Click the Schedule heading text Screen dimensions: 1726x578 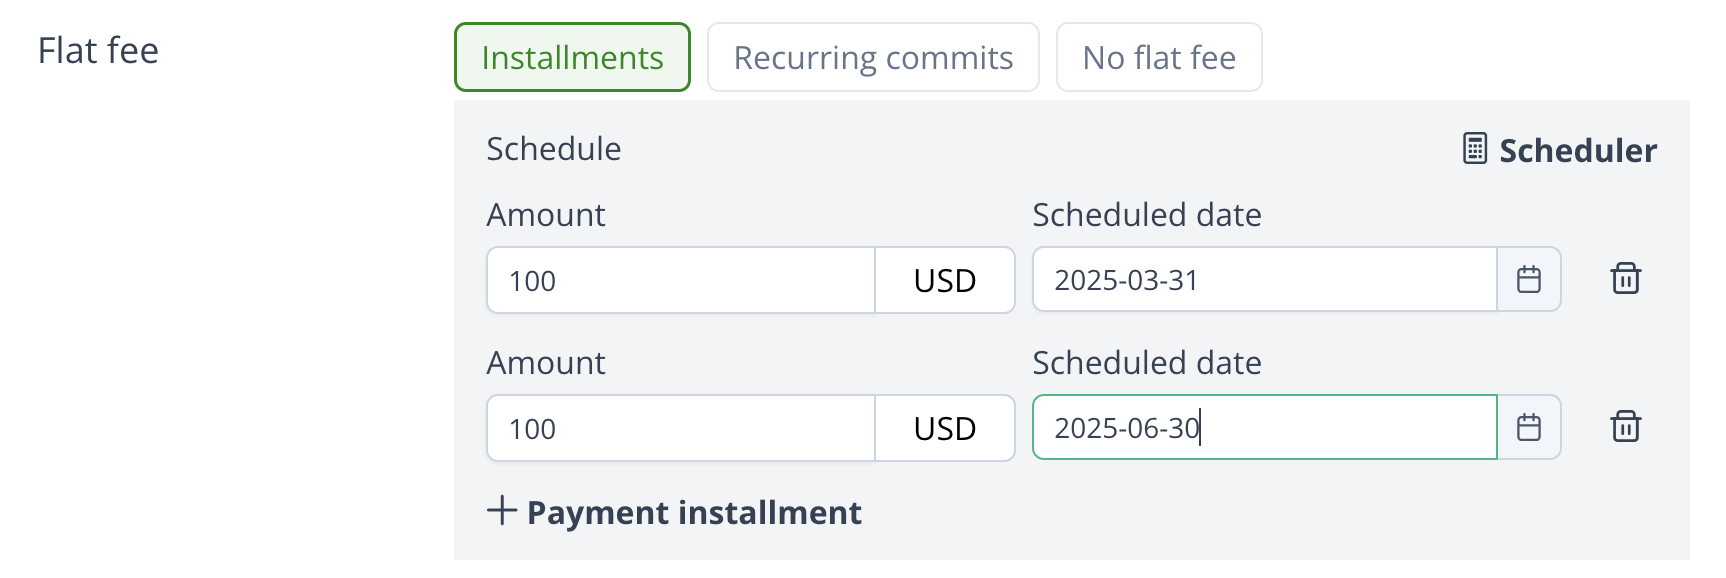point(554,149)
